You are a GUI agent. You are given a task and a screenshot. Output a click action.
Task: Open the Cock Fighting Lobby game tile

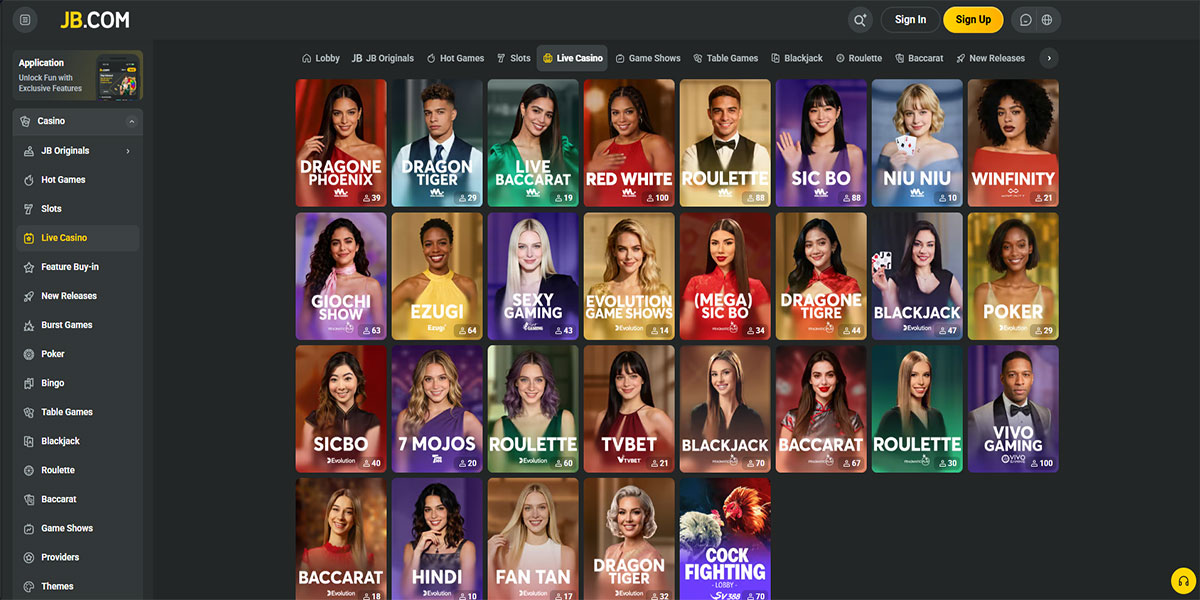pos(724,538)
